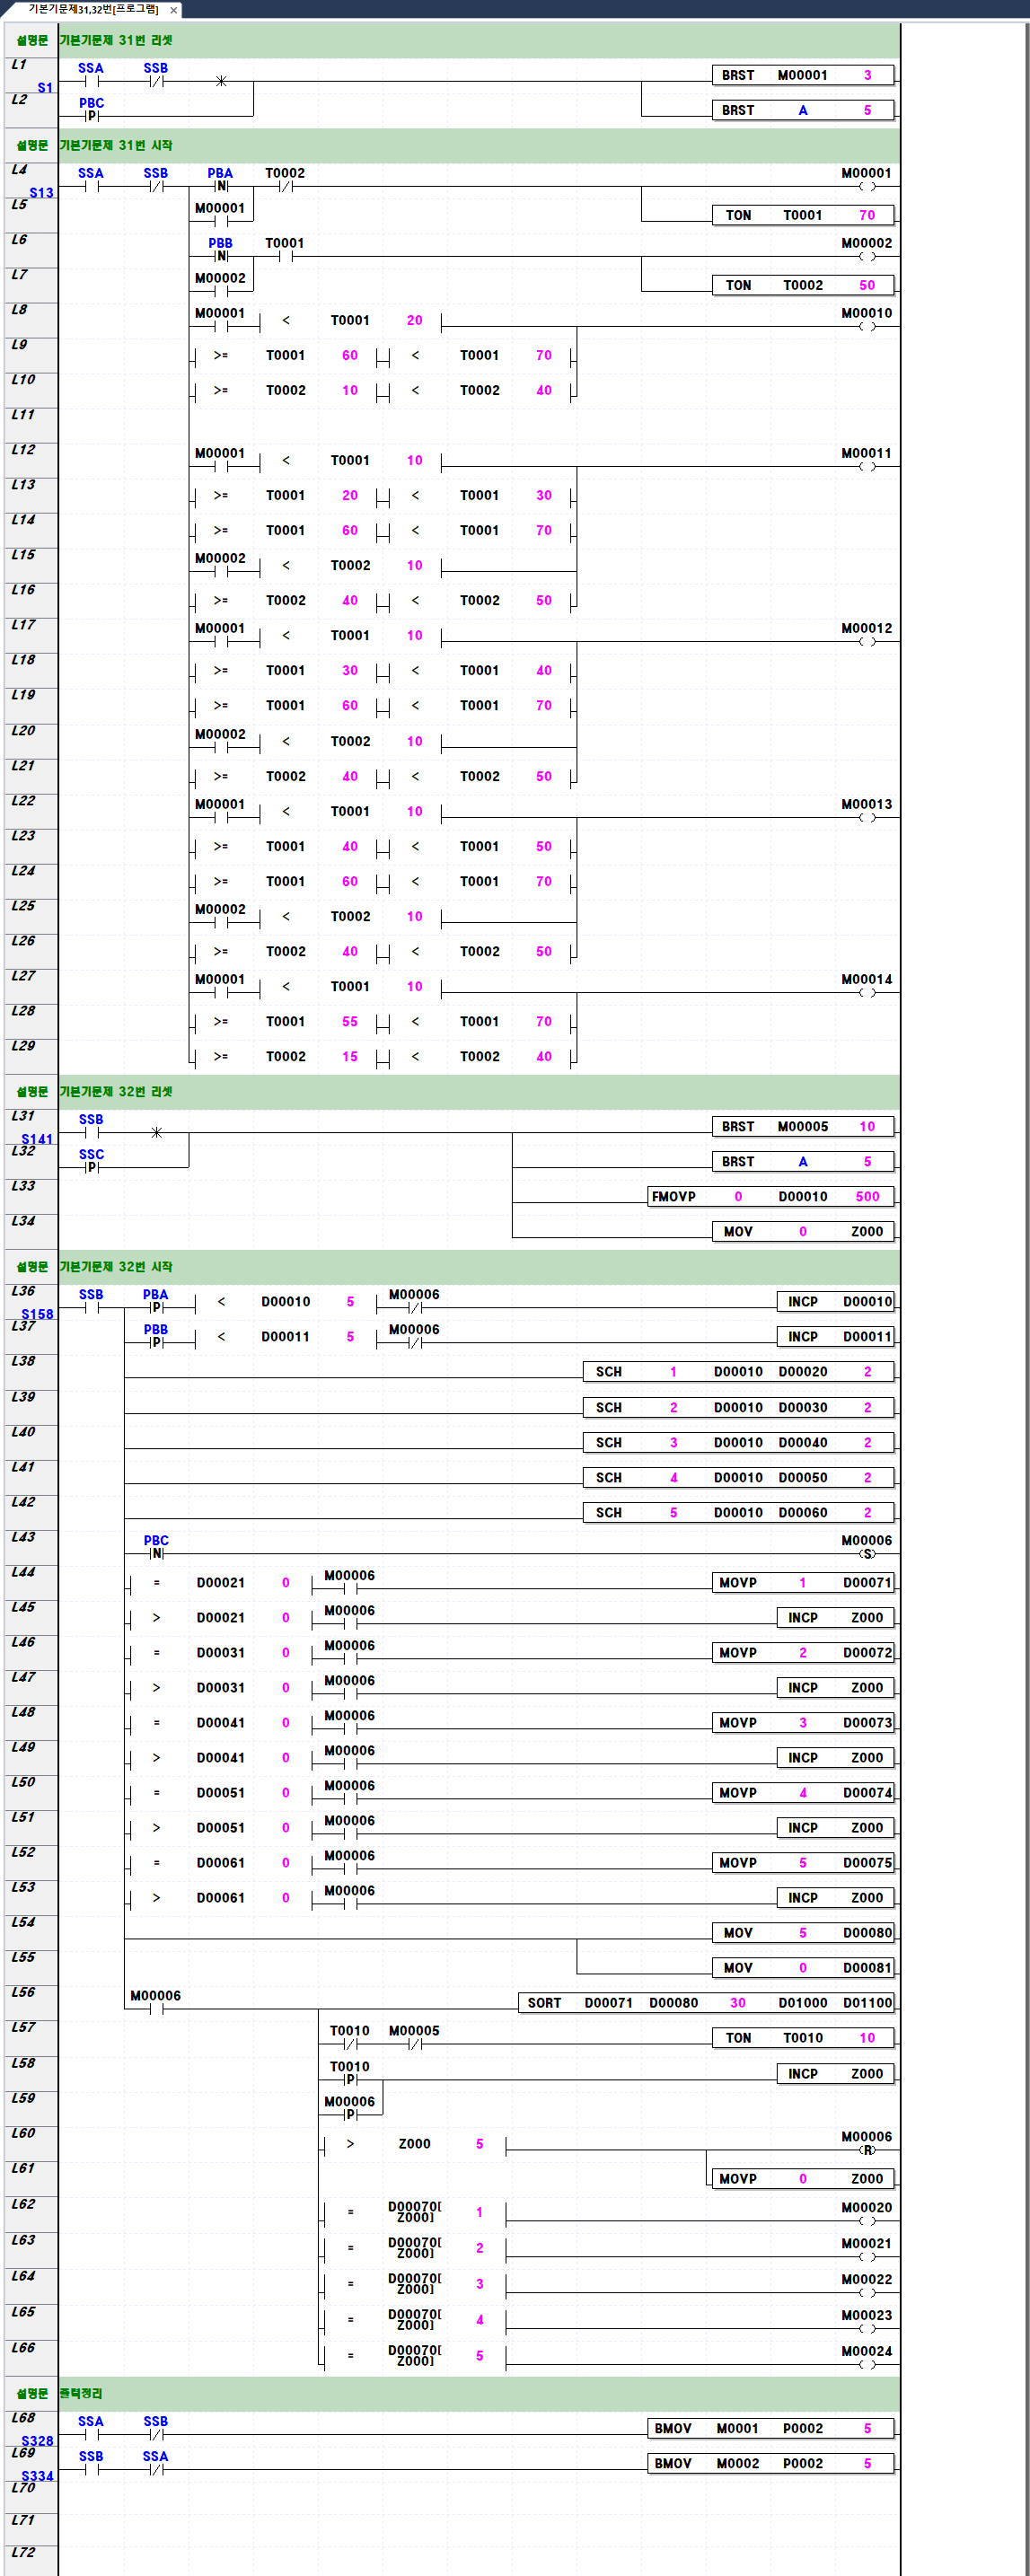Screen dimensions: 1030x2576
Task: Select the BMOV M0001 P0002 instruction
Action: [x=771, y=2428]
